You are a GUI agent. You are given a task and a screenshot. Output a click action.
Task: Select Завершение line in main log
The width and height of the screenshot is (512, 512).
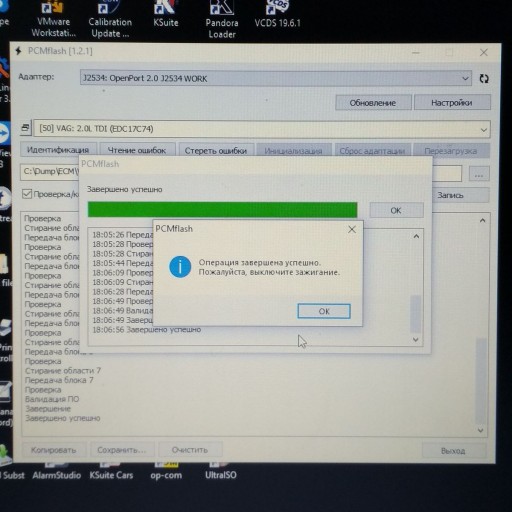(x=48, y=409)
